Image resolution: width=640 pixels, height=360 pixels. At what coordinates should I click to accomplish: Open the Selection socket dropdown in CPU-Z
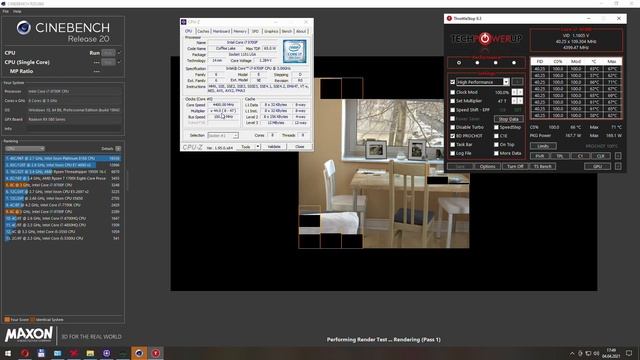[223, 135]
